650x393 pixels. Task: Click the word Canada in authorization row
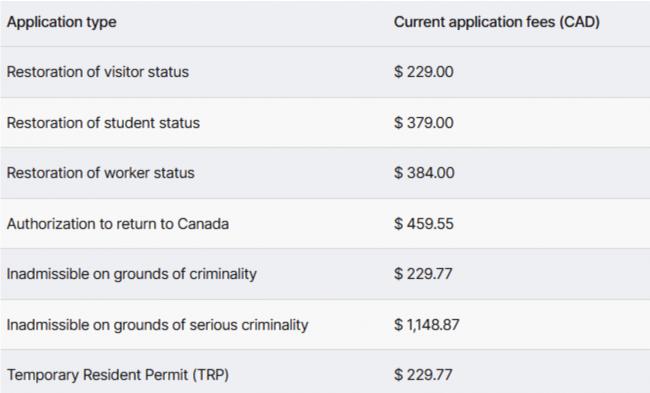click(x=203, y=224)
